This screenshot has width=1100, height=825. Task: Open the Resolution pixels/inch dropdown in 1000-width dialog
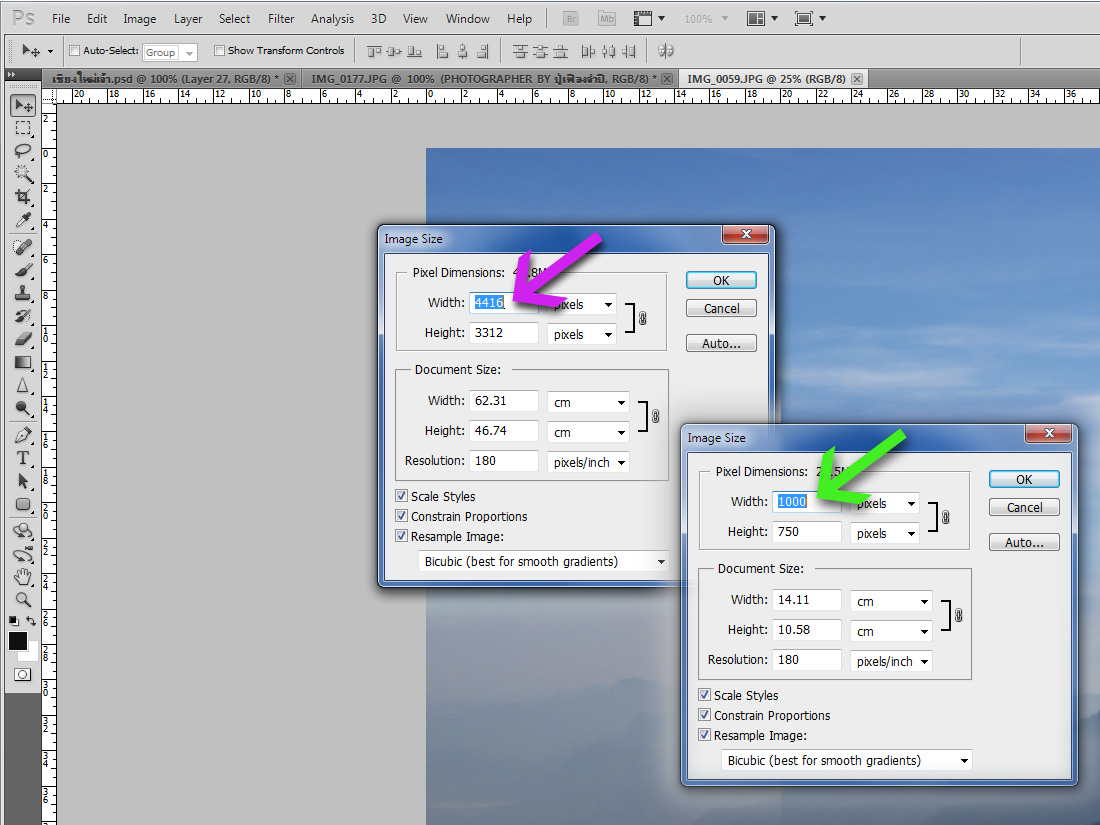click(891, 661)
